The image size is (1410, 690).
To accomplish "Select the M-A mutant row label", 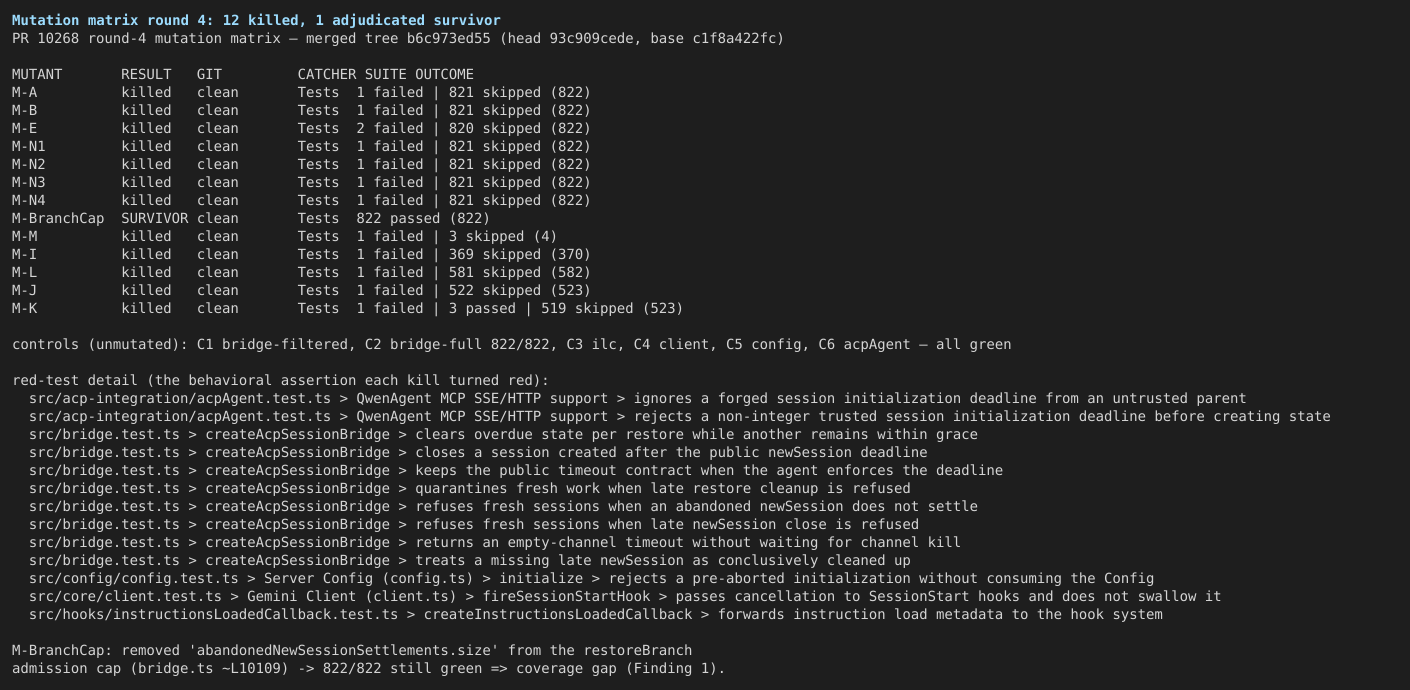I will point(24,92).
